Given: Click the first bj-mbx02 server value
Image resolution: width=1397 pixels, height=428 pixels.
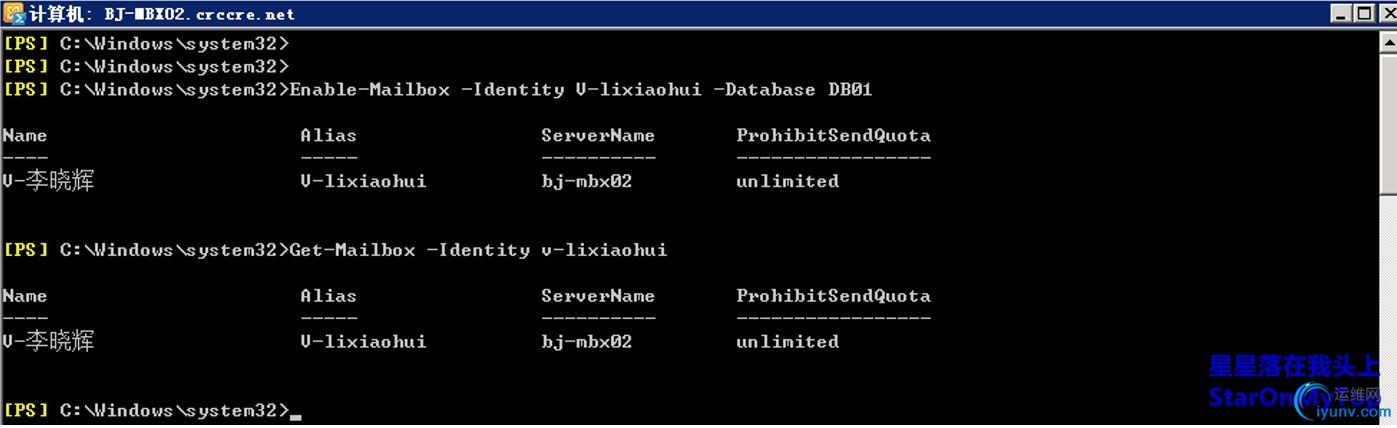Looking at the screenshot, I should pyautogui.click(x=586, y=181).
